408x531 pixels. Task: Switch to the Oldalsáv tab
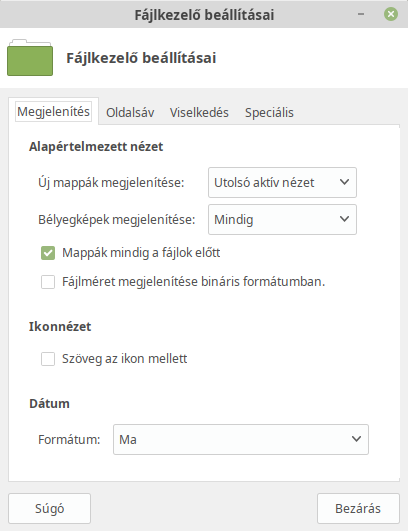tap(130, 112)
